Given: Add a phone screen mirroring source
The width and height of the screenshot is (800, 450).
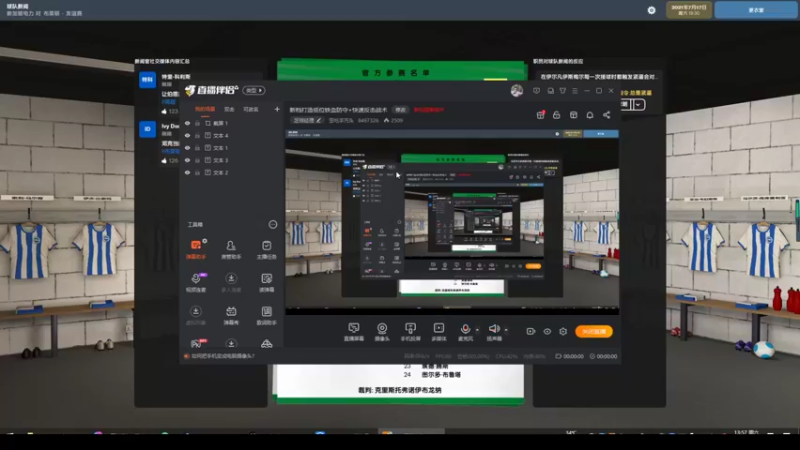Looking at the screenshot, I should (410, 332).
